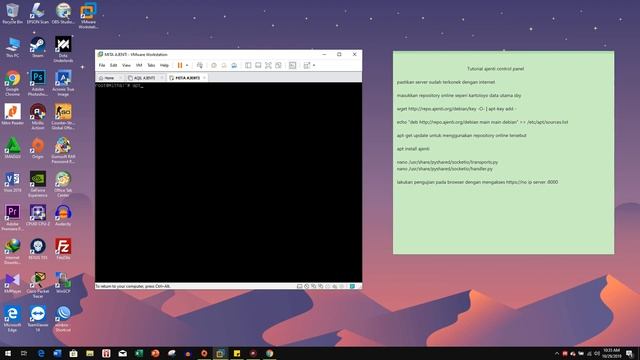This screenshot has width=640, height=360.
Task: Select the Nitro Reader desktop icon
Action: (x=12, y=115)
